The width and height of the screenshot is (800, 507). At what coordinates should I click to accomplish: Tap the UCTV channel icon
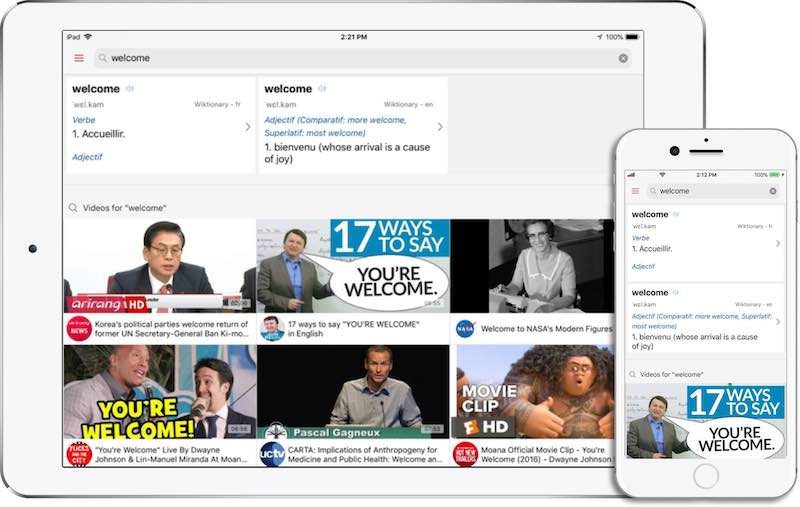click(x=272, y=454)
